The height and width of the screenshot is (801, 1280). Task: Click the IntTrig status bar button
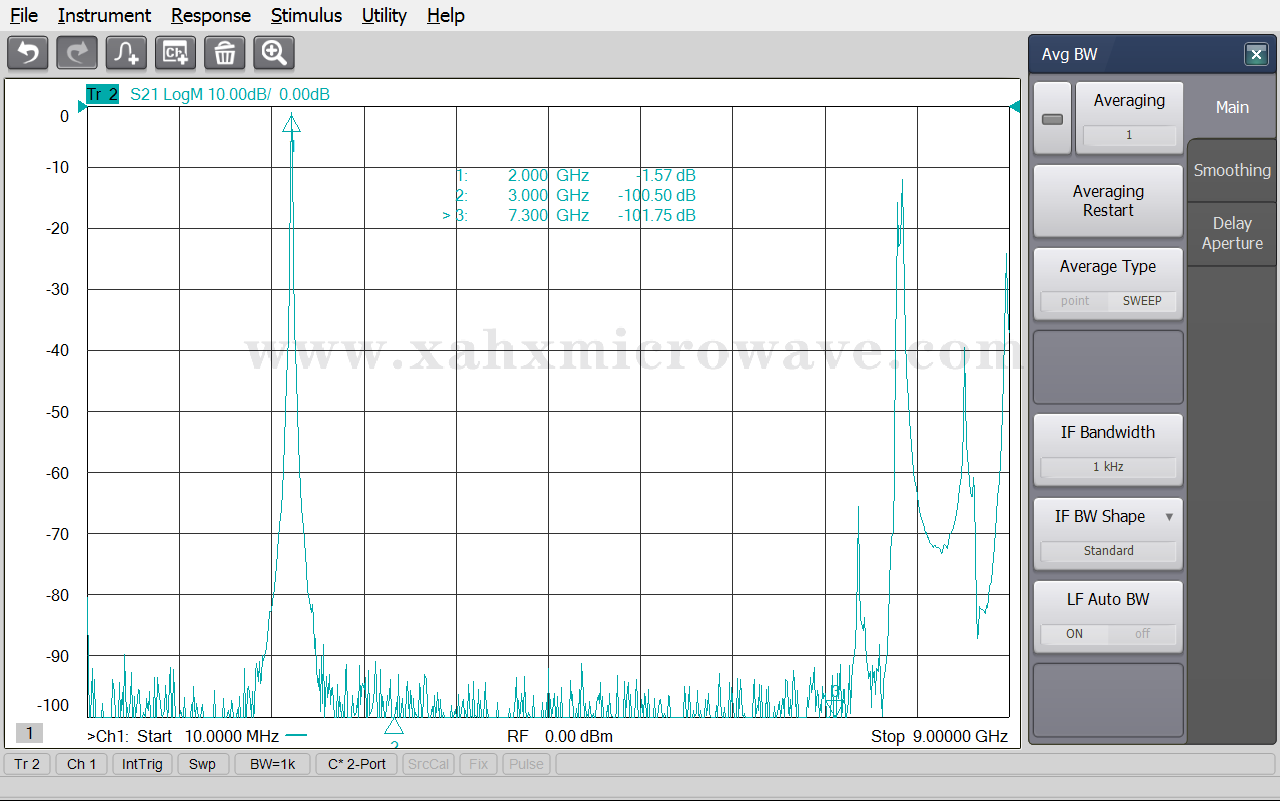pos(142,764)
